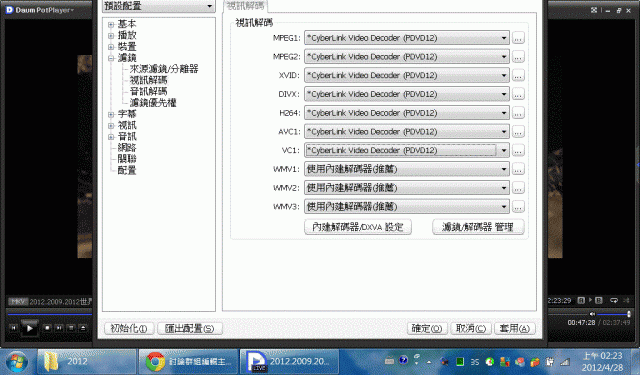The width and height of the screenshot is (640, 375).
Task: Click the MKV format badge
Action: tap(18, 302)
